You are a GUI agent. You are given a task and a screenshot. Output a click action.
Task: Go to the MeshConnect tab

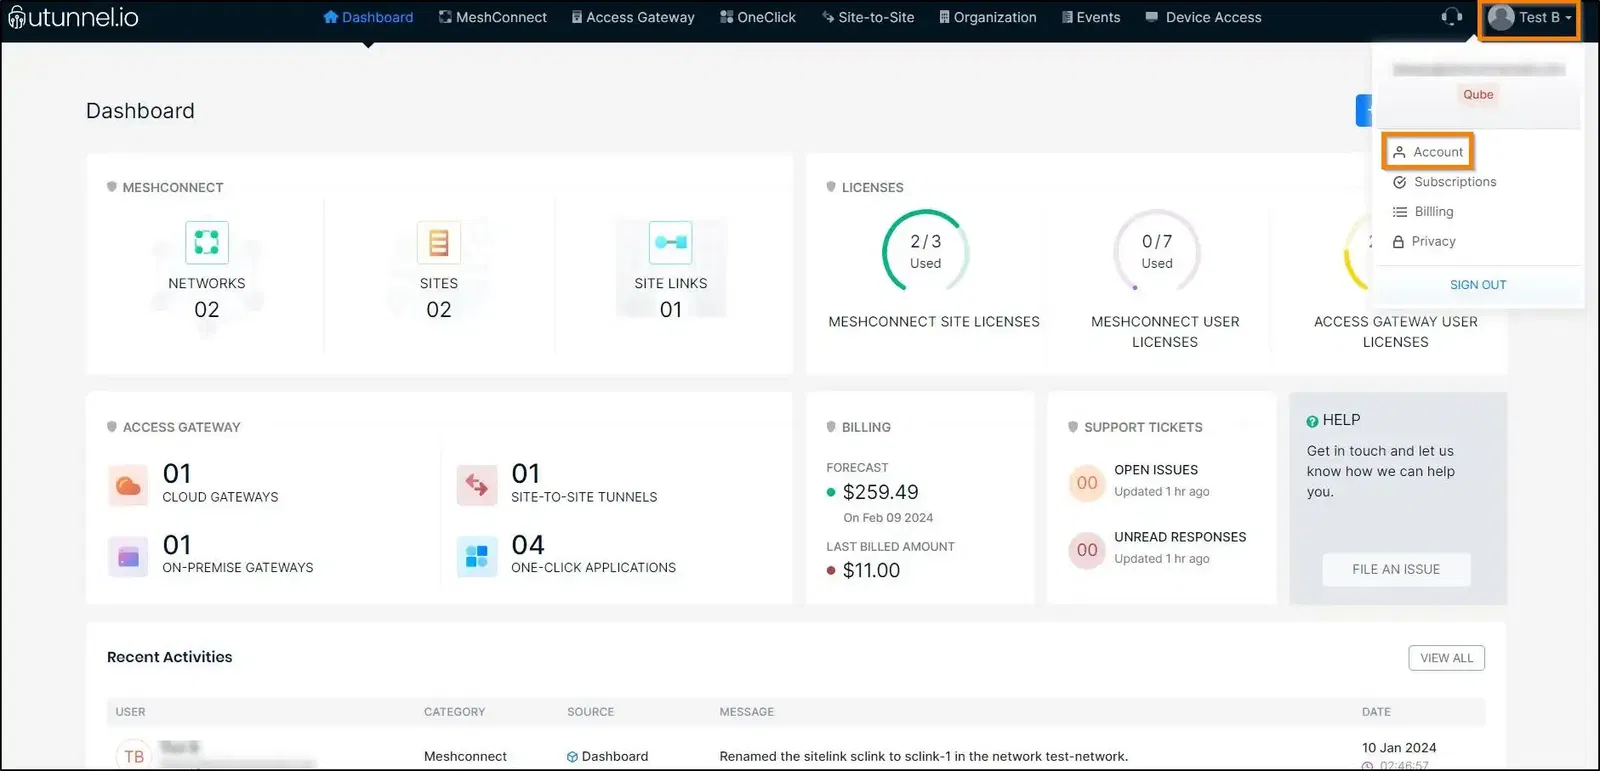click(493, 17)
